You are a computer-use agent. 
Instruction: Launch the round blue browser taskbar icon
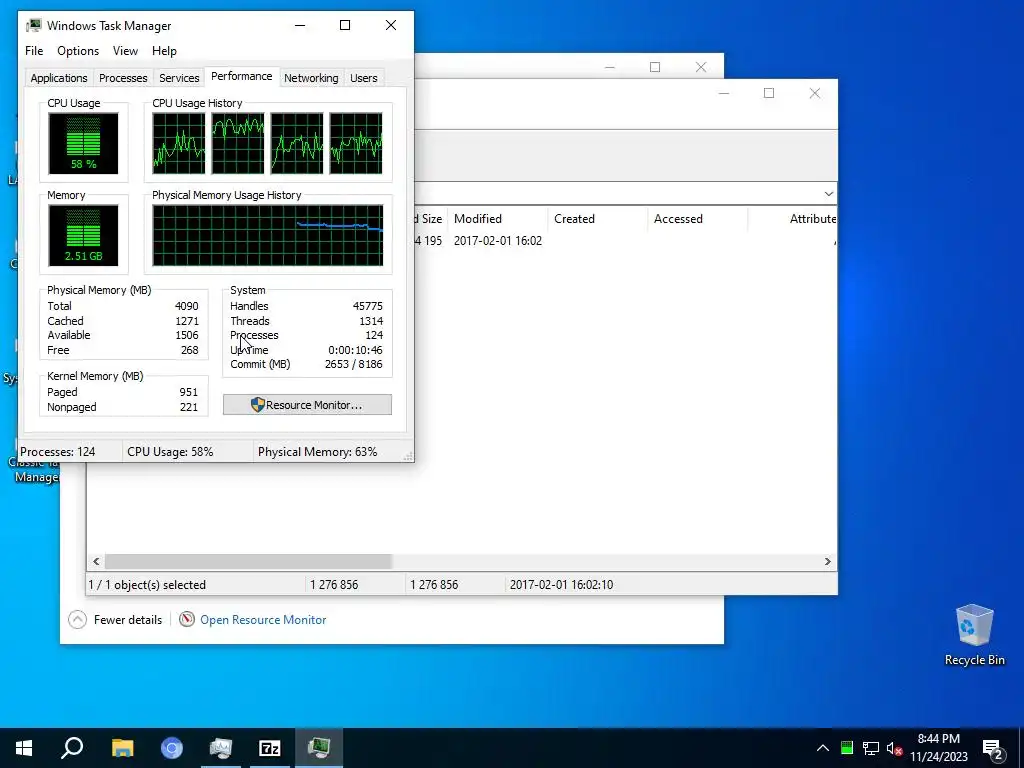coord(172,748)
